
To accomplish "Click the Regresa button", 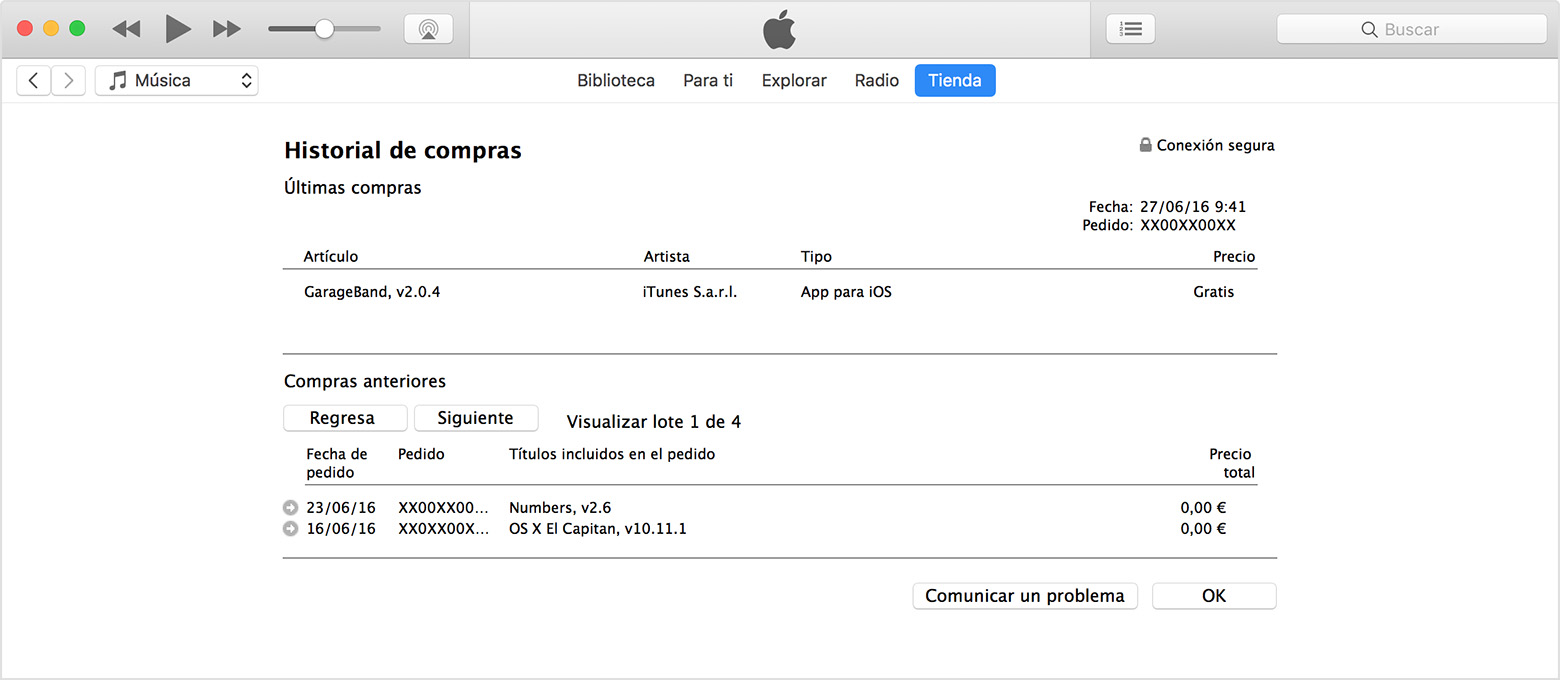I will tap(344, 418).
